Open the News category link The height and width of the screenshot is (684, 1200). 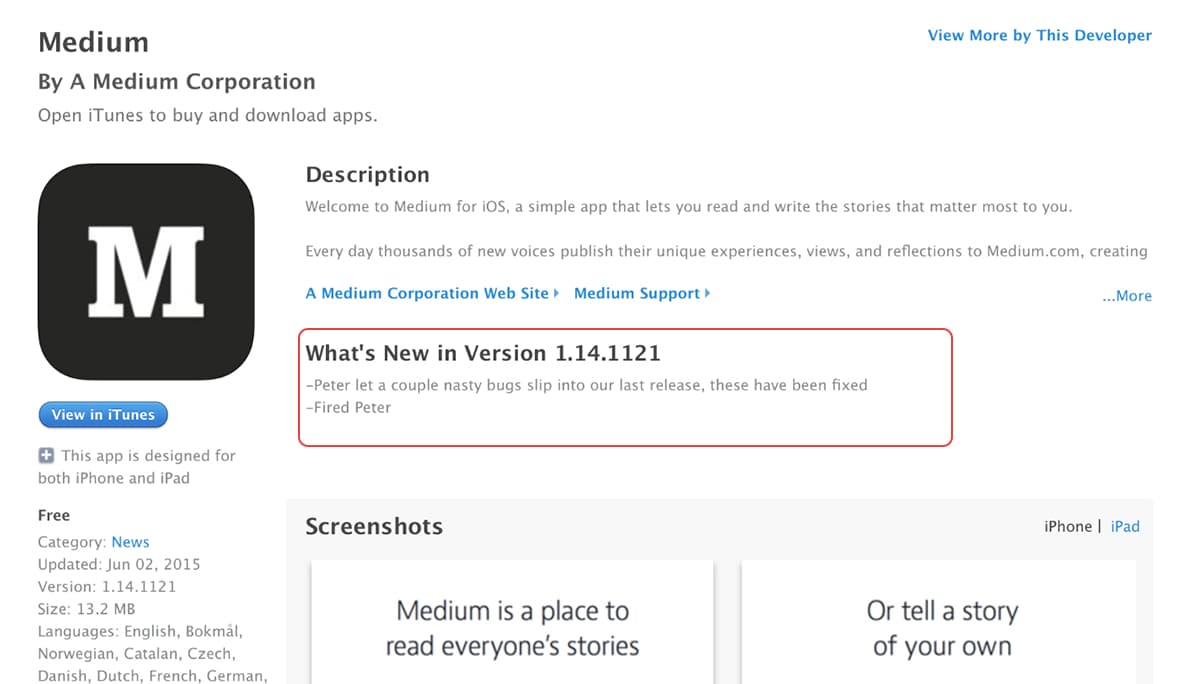pyautogui.click(x=130, y=542)
